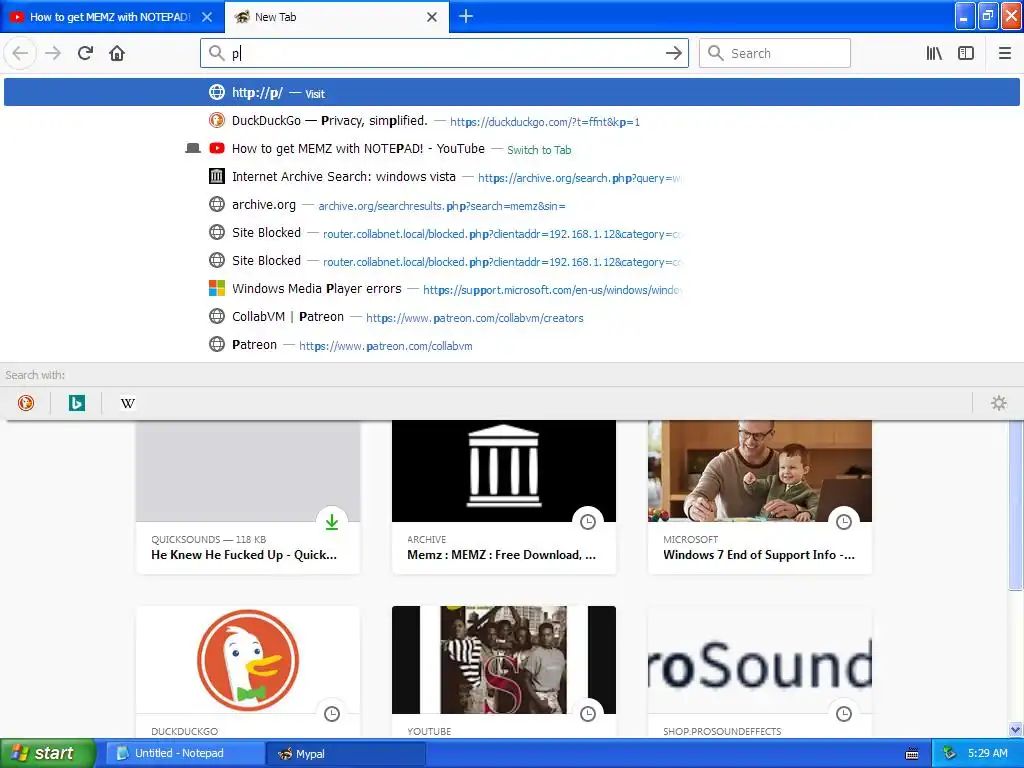Open the Library icon in the toolbar
Viewport: 1024px width, 768px height.
tap(934, 53)
